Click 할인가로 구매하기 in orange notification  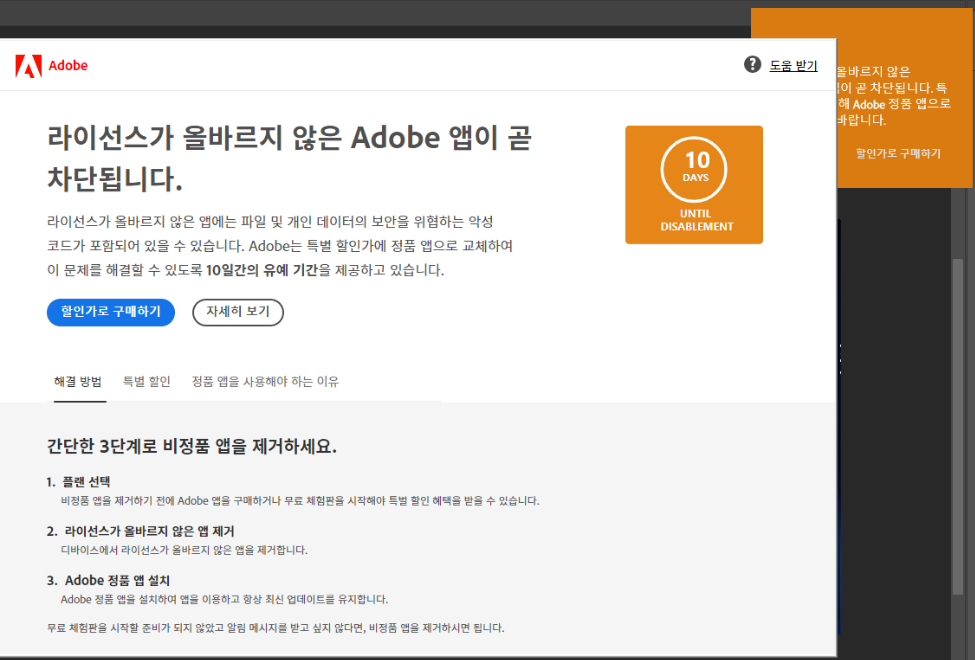pyautogui.click(x=898, y=153)
